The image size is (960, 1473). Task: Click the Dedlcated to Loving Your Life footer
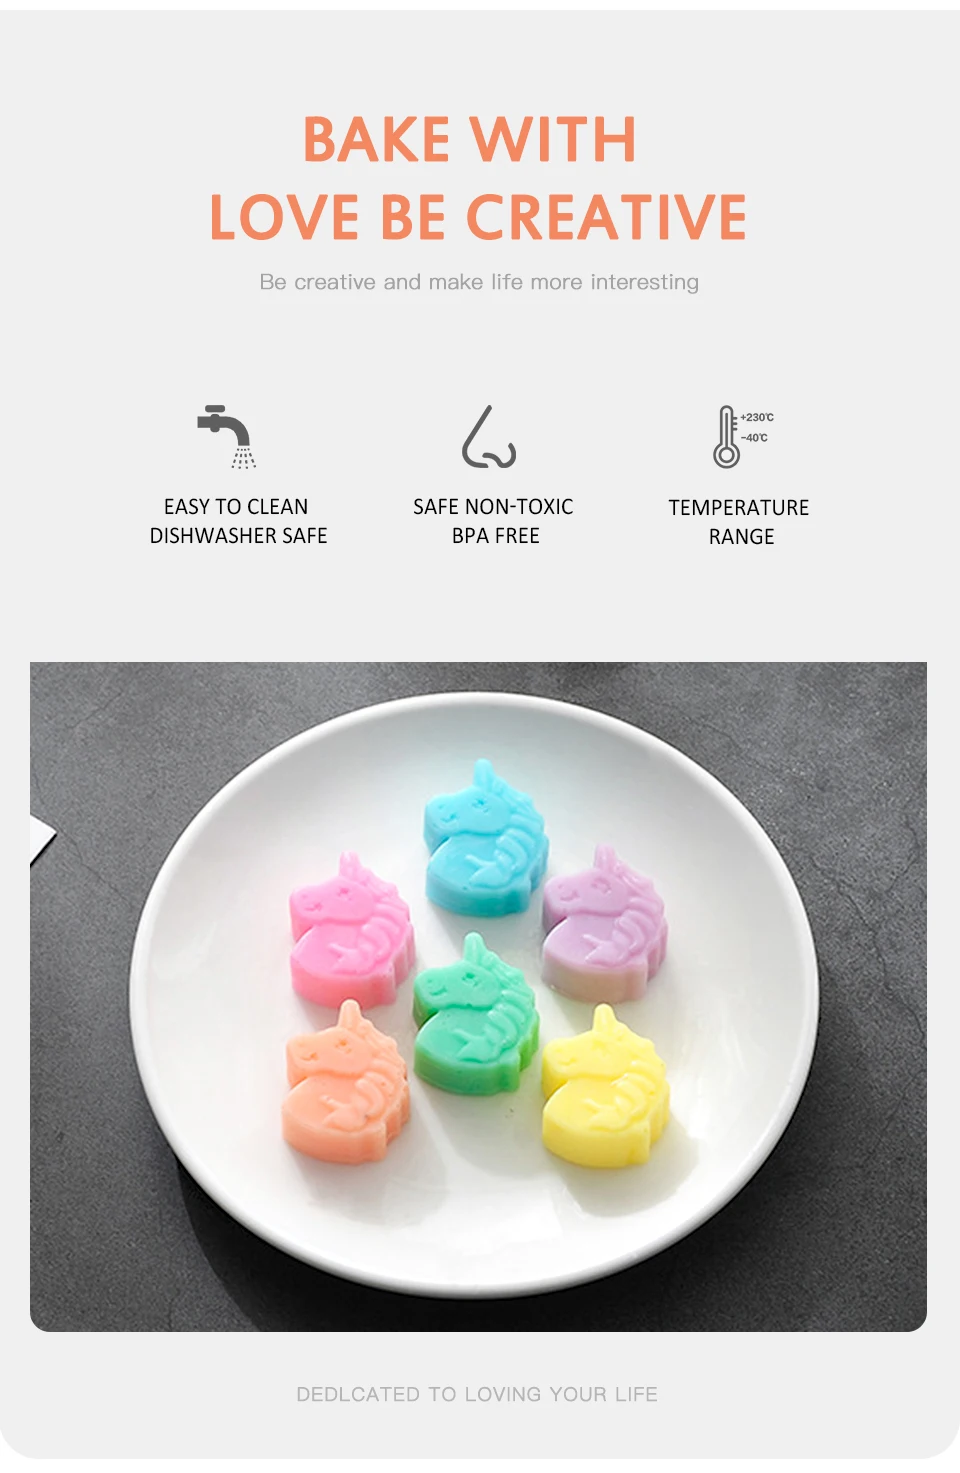click(477, 1394)
